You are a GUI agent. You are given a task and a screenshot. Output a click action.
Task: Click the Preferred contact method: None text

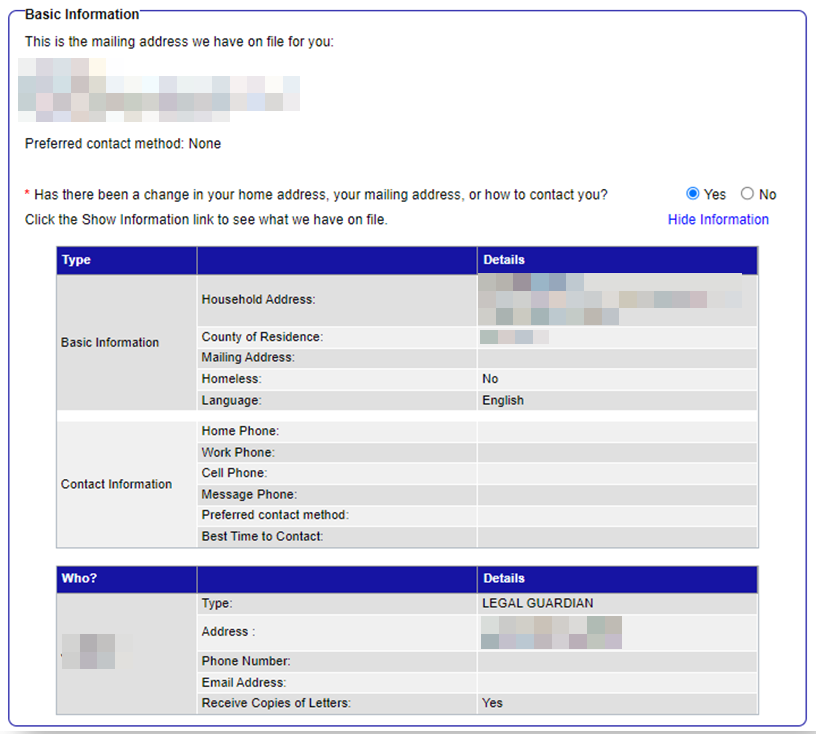[123, 144]
